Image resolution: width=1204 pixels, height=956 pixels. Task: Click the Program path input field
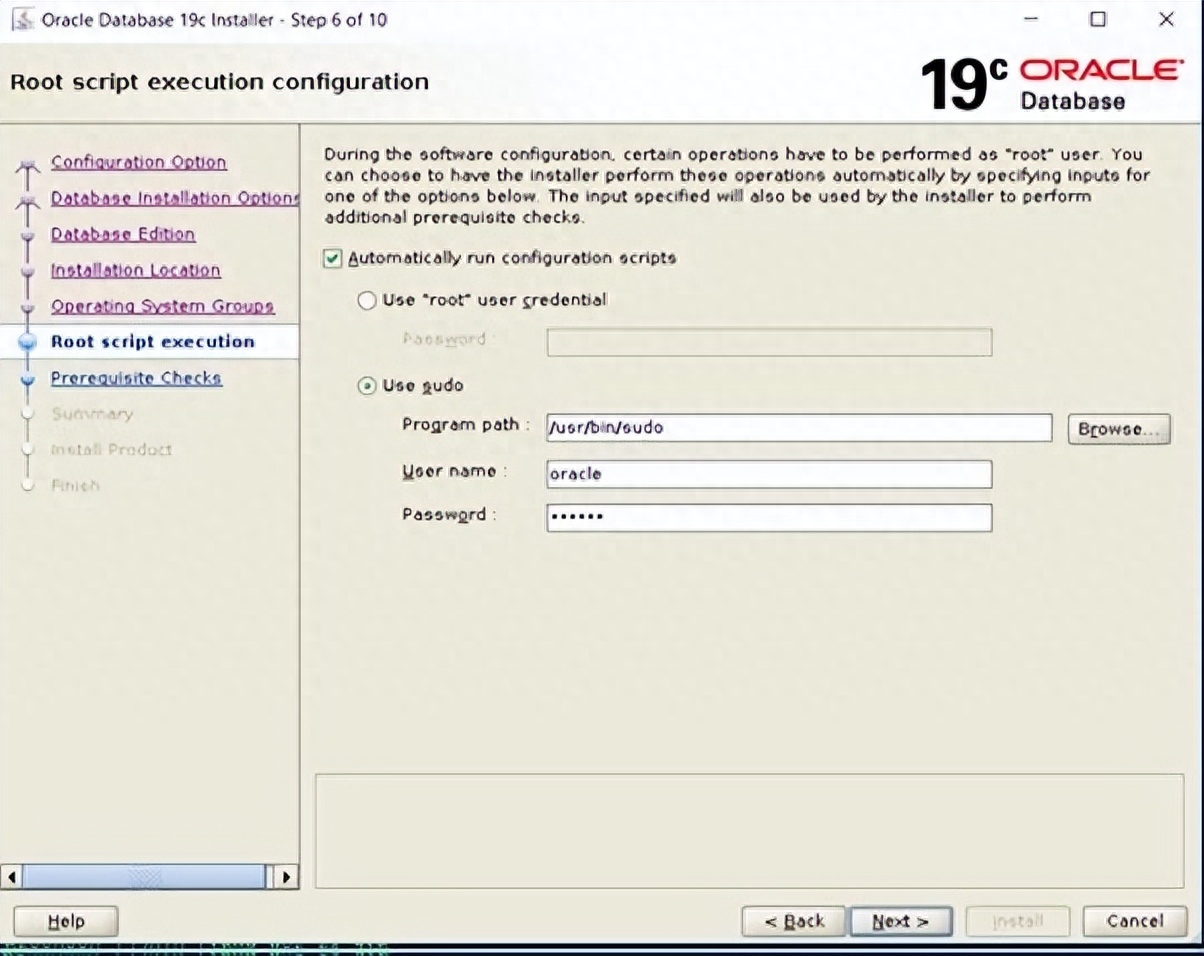[x=799, y=427]
